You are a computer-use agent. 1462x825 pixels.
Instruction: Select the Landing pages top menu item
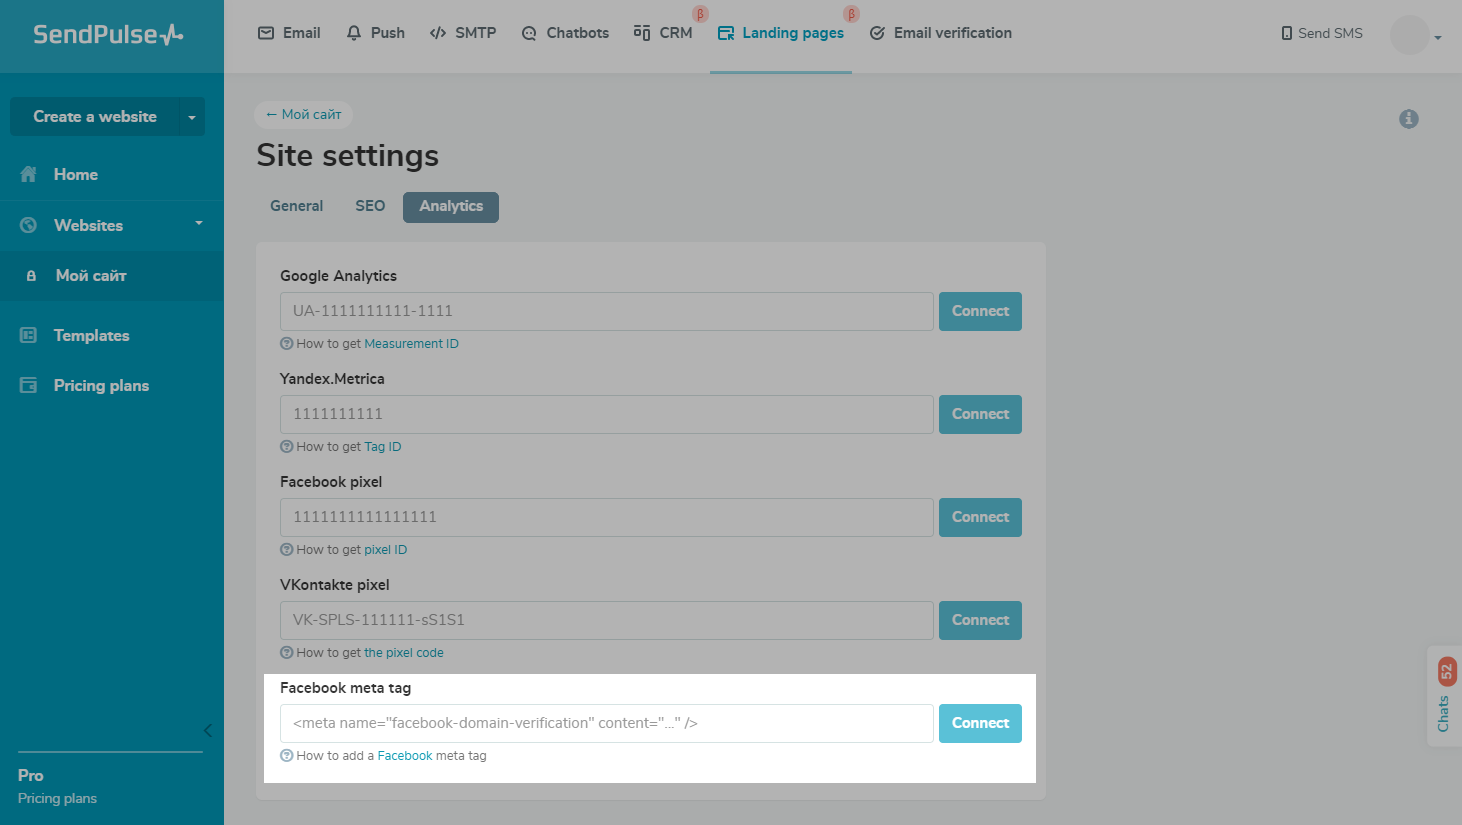[x=781, y=33]
